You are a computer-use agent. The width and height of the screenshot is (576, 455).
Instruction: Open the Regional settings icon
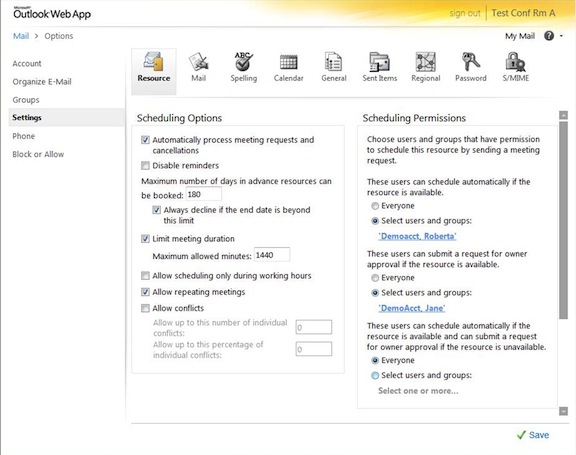(x=426, y=68)
